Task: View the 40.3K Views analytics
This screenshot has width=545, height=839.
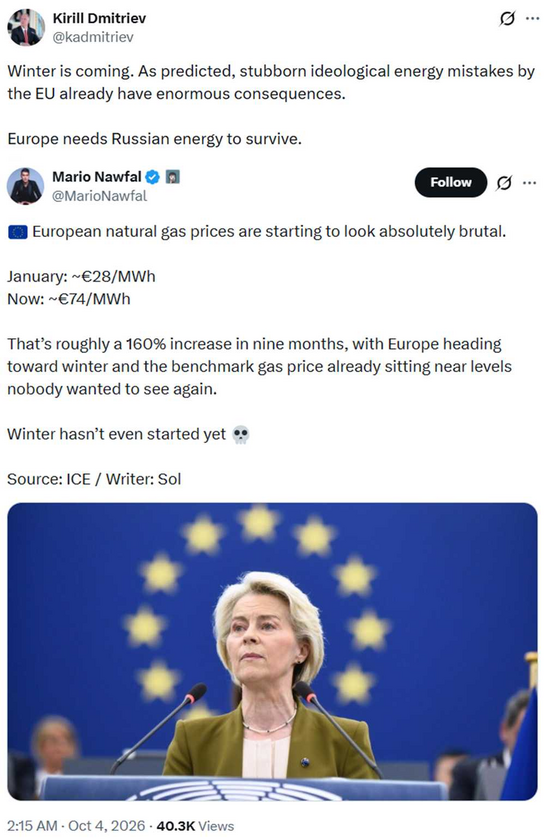Action: [195, 826]
